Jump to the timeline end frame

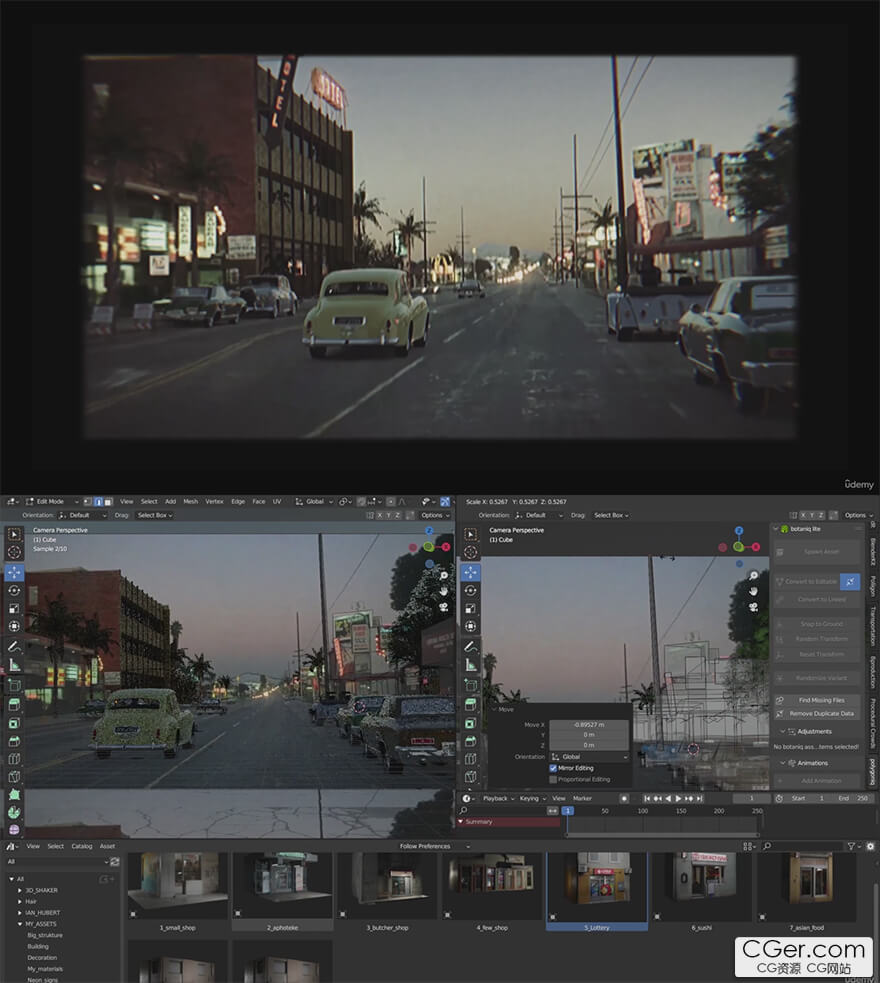pos(700,799)
